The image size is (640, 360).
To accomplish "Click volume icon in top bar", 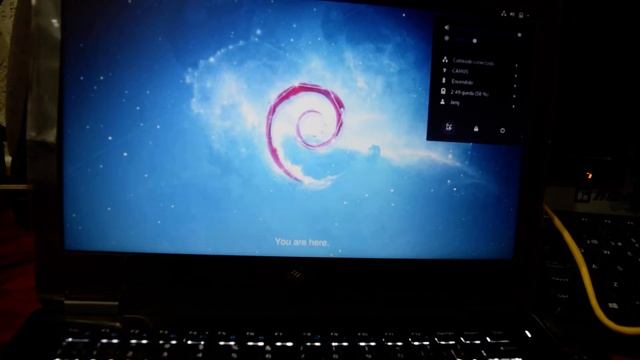I will 512,14.
